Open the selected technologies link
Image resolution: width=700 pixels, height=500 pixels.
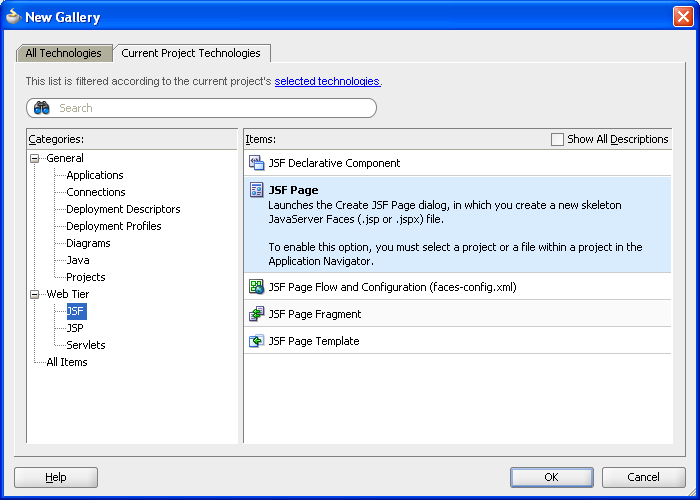327,81
